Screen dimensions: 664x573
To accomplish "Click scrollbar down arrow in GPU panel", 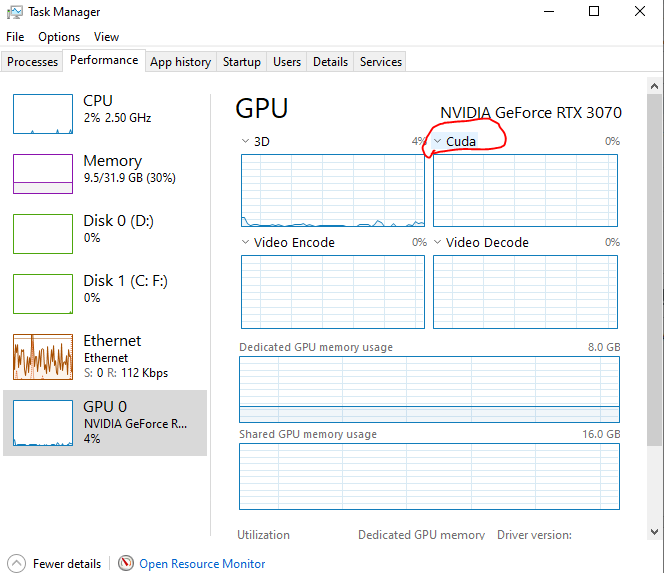I will (x=654, y=531).
